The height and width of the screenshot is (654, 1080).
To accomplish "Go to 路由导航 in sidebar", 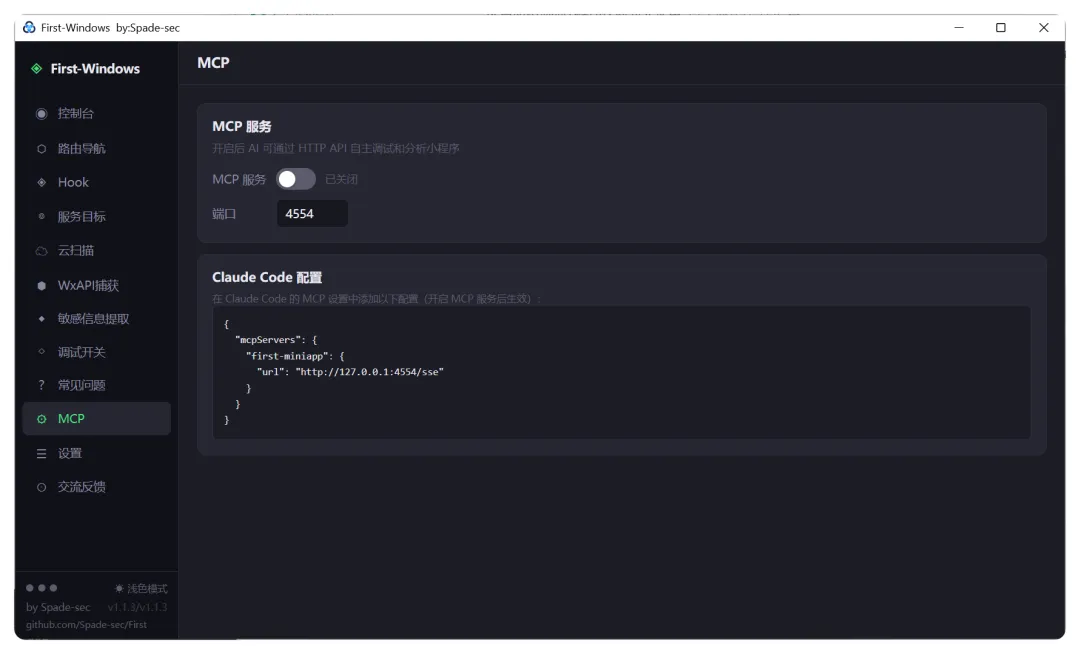I will [x=96, y=149].
